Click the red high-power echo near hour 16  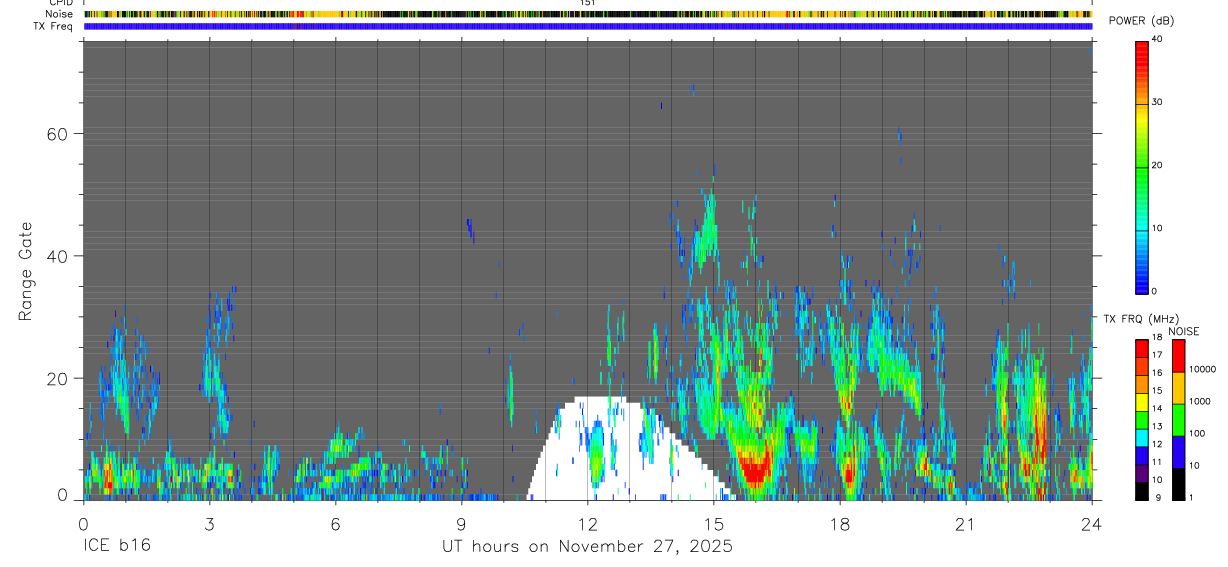tap(754, 468)
